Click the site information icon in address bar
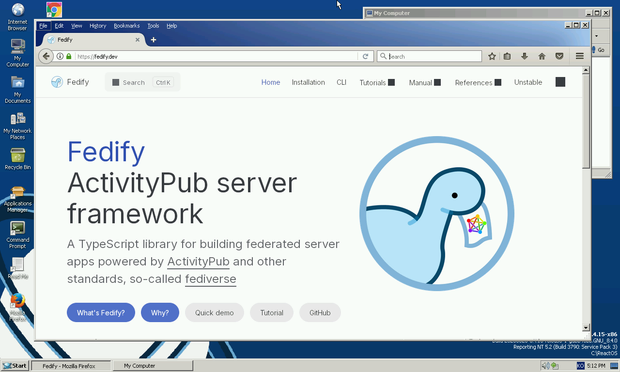620x372 pixels. (x=60, y=56)
